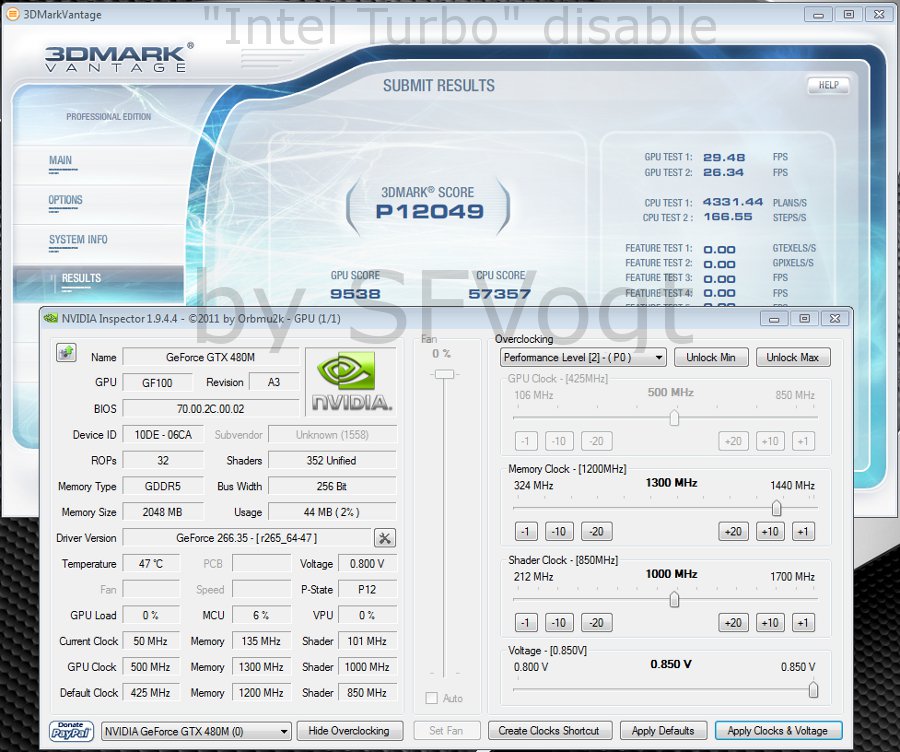The height and width of the screenshot is (752, 900).
Task: Click the GPU field showing GF100
Action: coord(157,383)
